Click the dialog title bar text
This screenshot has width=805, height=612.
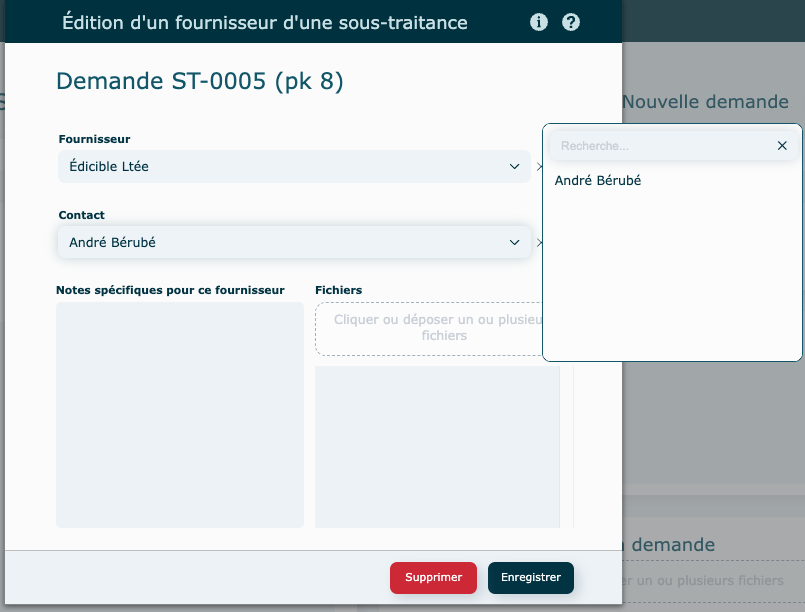point(265,22)
